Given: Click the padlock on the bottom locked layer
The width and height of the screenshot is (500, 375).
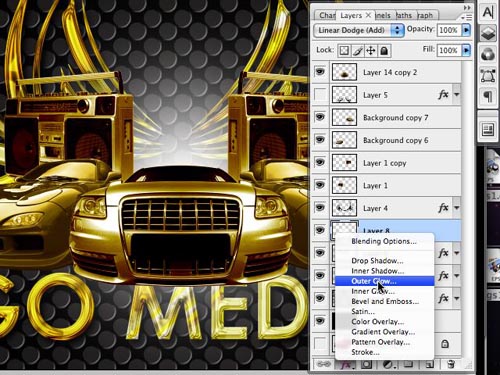Looking at the screenshot, I should (x=445, y=344).
